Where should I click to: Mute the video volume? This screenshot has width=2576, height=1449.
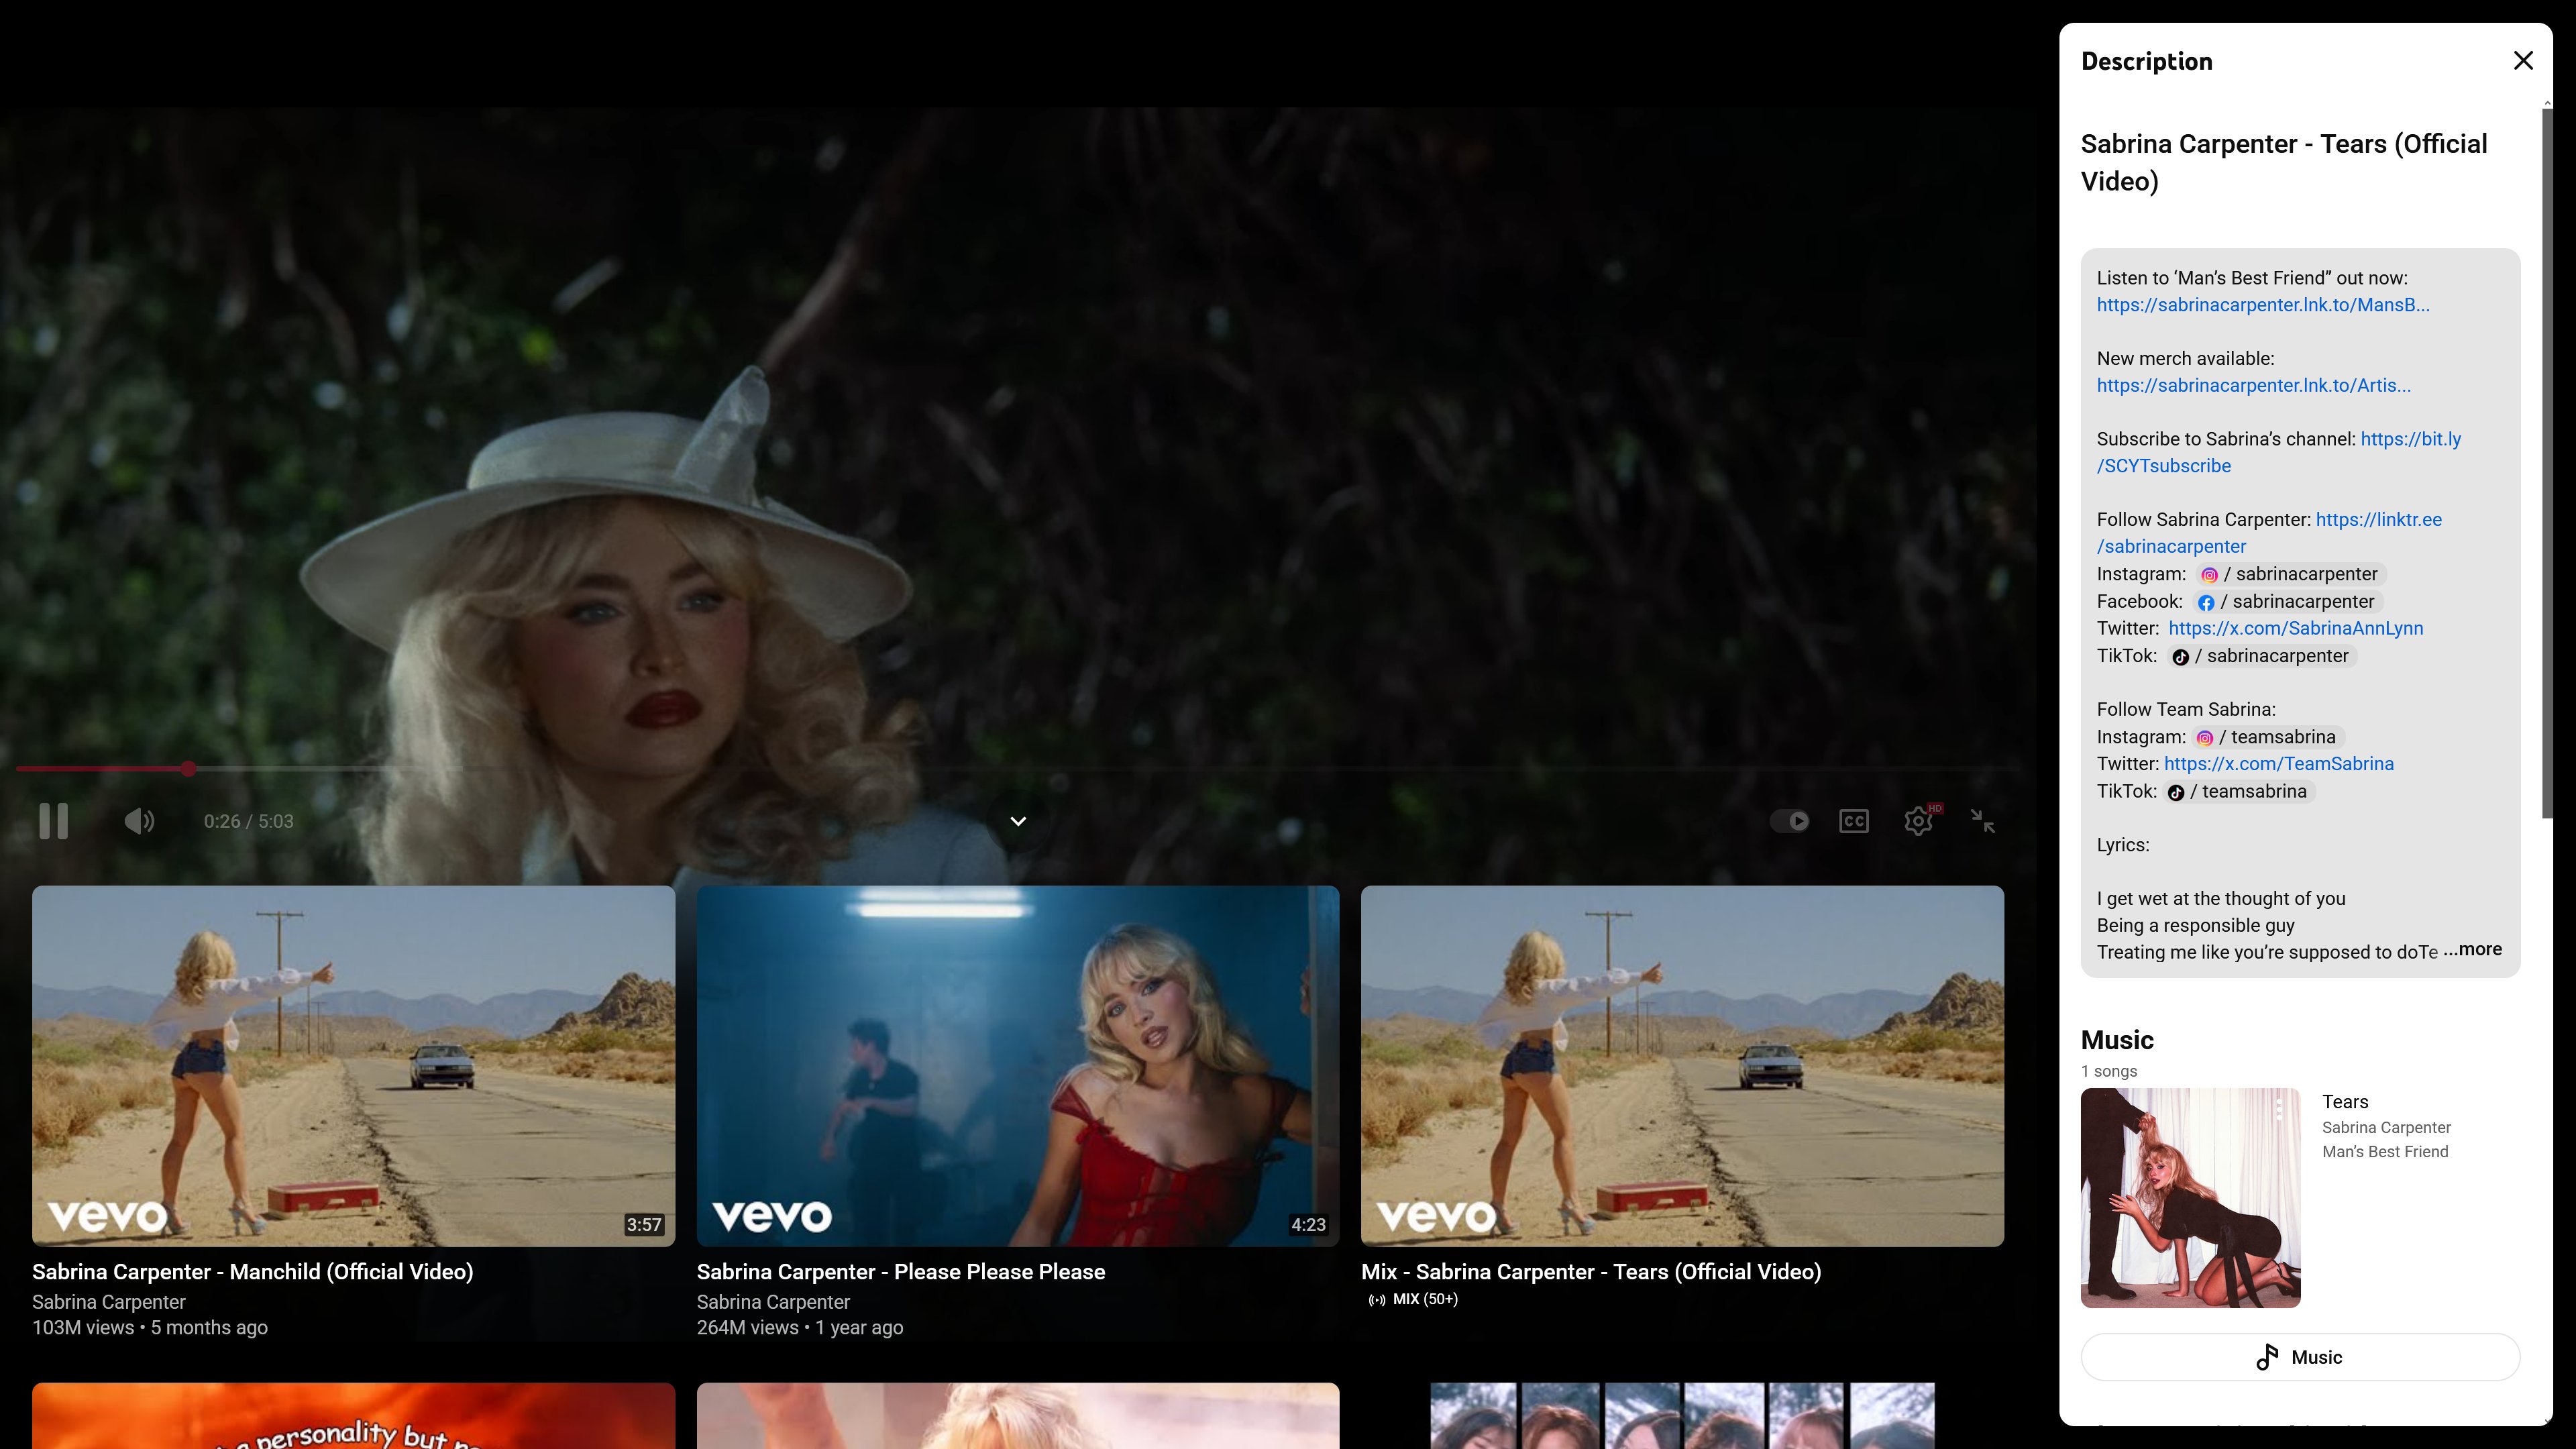click(139, 821)
